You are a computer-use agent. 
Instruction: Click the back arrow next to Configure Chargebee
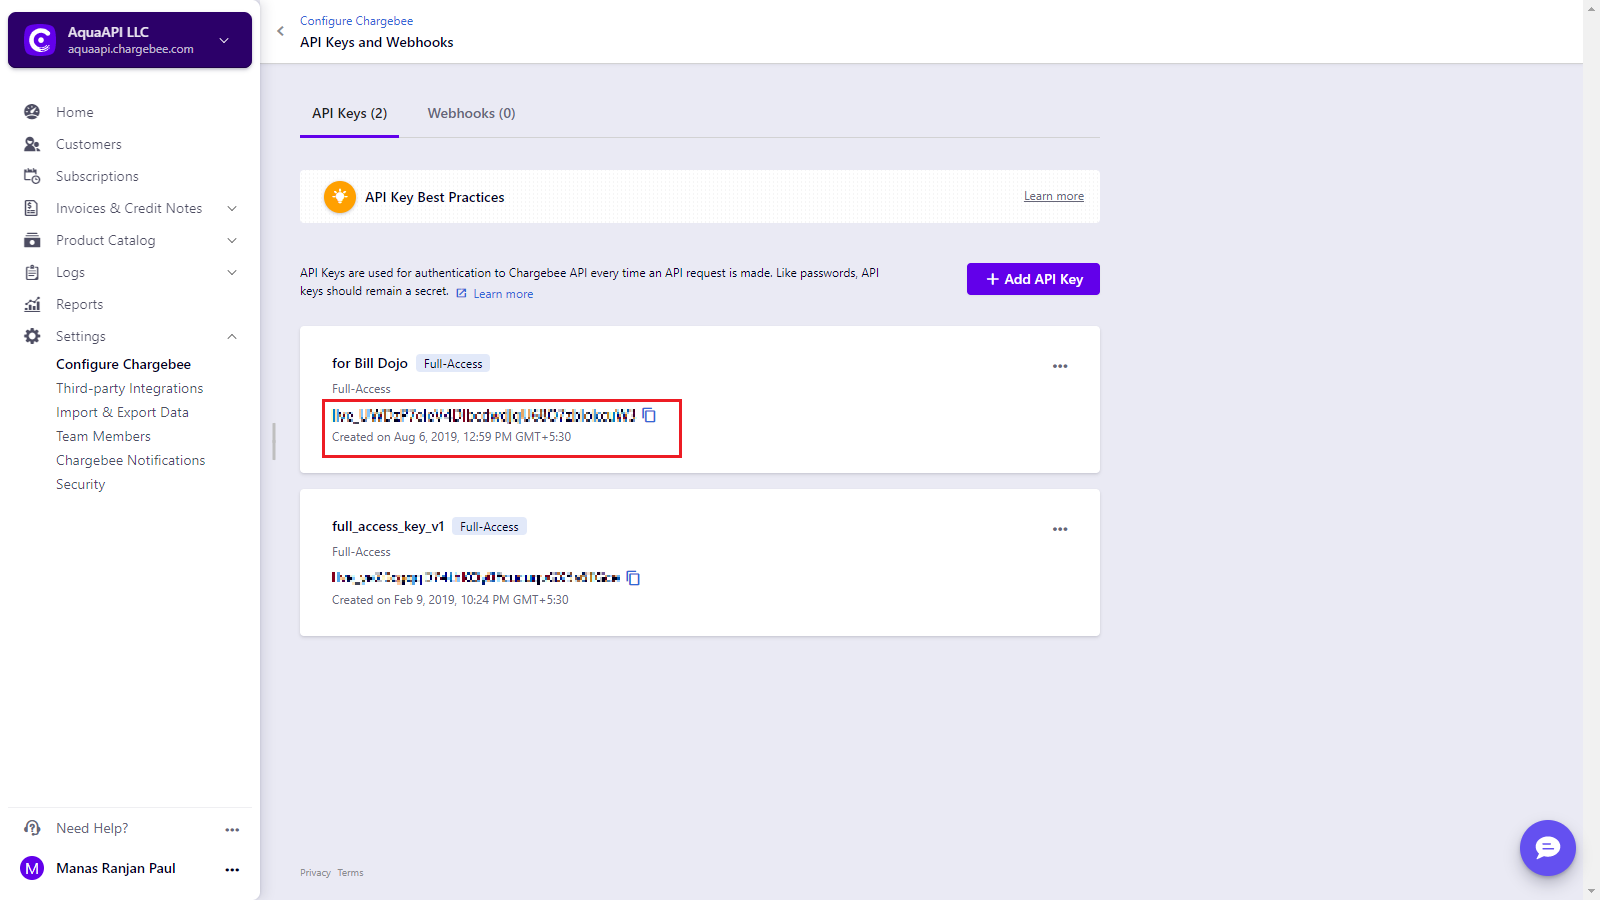280,31
